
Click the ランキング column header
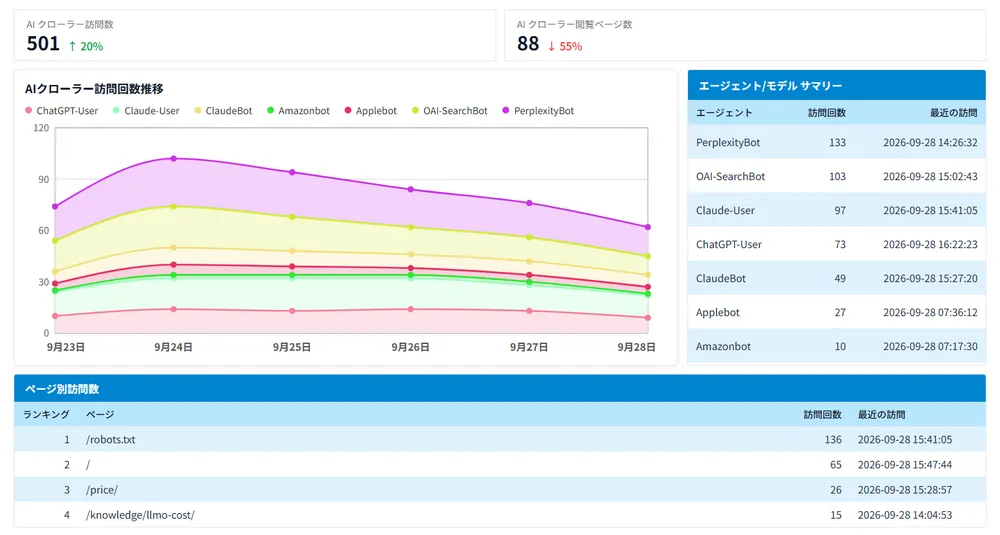coord(46,414)
